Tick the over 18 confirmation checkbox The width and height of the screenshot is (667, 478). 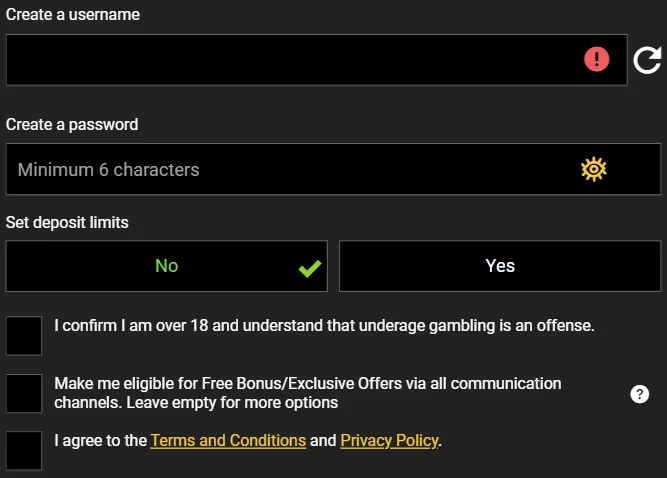pyautogui.click(x=24, y=336)
